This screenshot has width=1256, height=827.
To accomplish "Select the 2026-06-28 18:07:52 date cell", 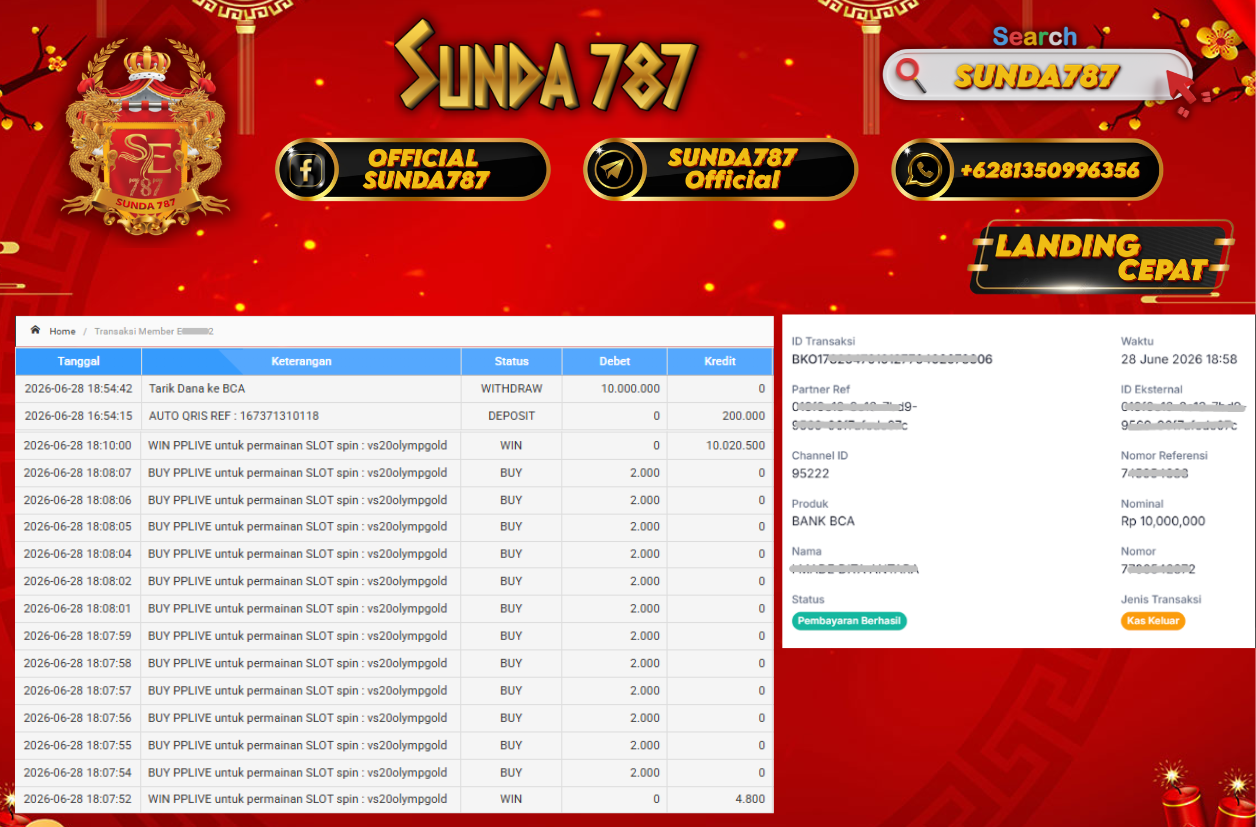I will (78, 799).
